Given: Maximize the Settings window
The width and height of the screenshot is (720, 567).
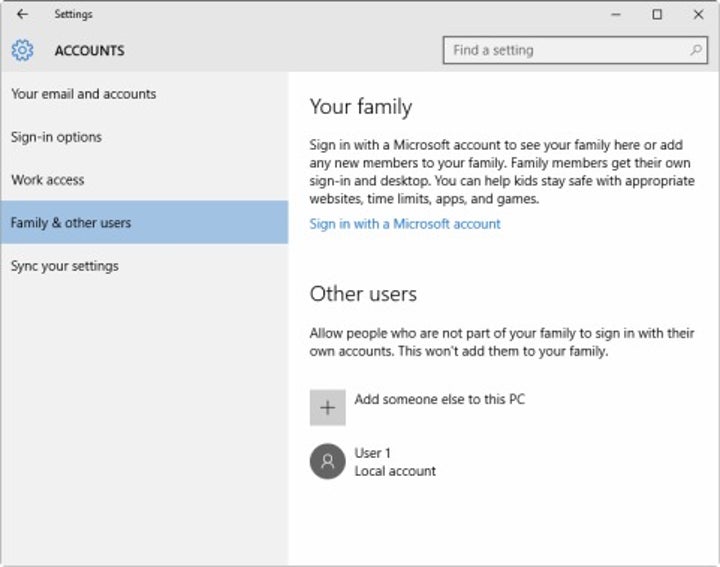Looking at the screenshot, I should (x=657, y=15).
